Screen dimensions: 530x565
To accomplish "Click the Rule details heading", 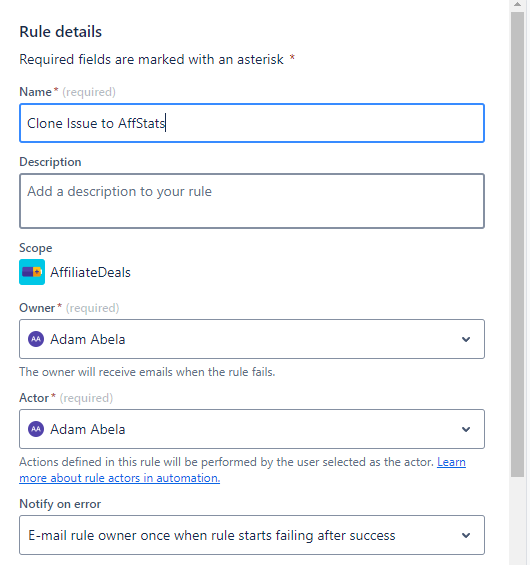I will coord(61,32).
